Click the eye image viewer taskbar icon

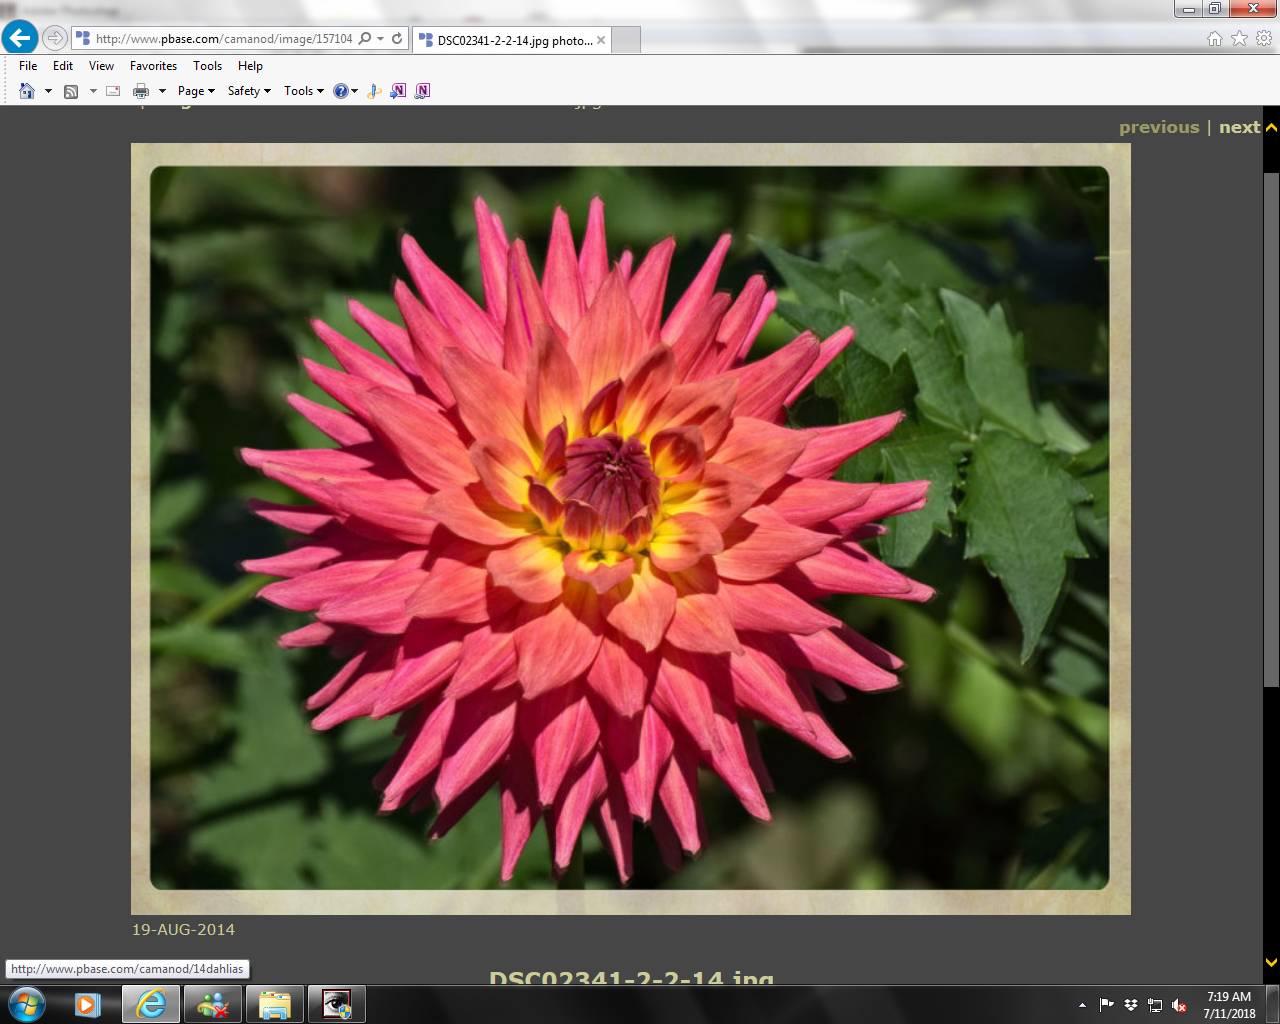[337, 1004]
